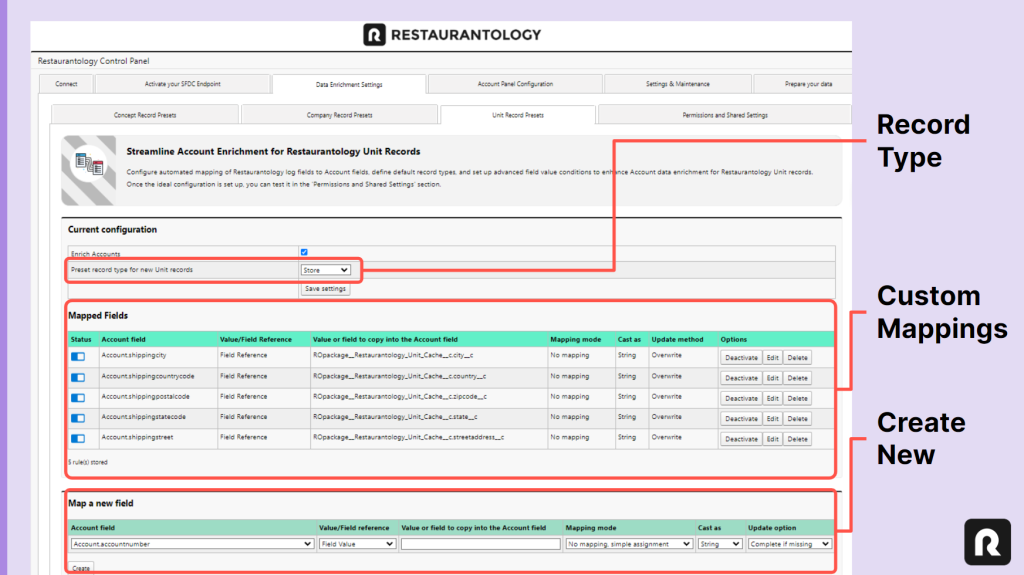Click the Create button under Map a new field
The image size is (1024, 575).
(81, 568)
